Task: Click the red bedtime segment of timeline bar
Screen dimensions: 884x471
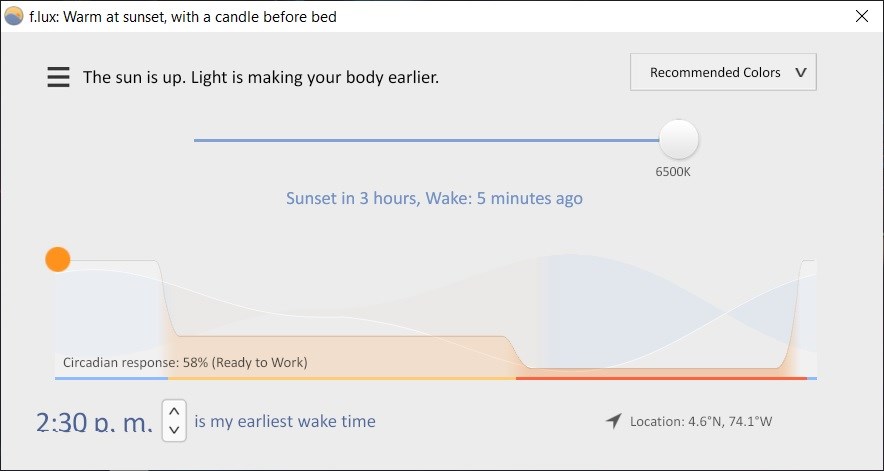Action: (x=661, y=378)
